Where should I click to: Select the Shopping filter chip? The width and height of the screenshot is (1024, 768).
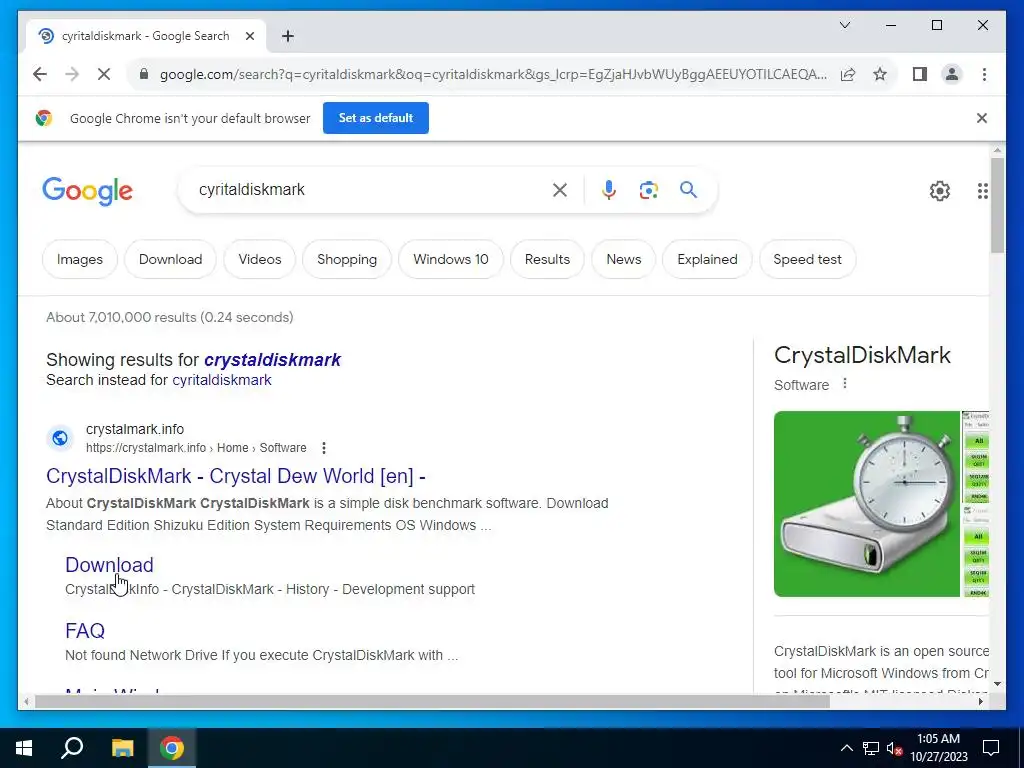pos(347,259)
